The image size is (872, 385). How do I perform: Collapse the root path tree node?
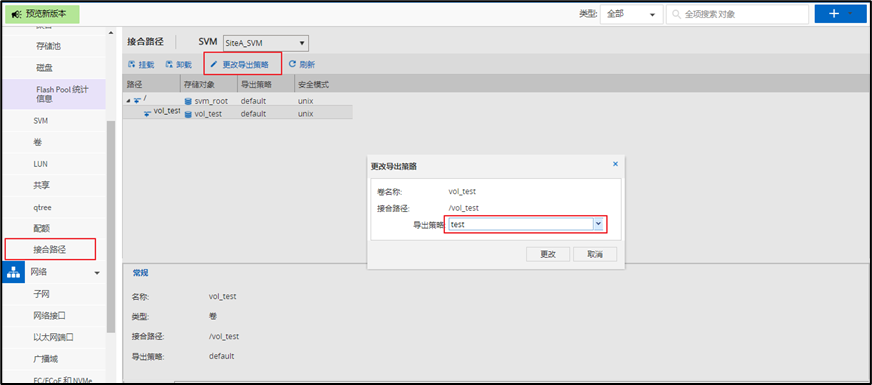(128, 101)
